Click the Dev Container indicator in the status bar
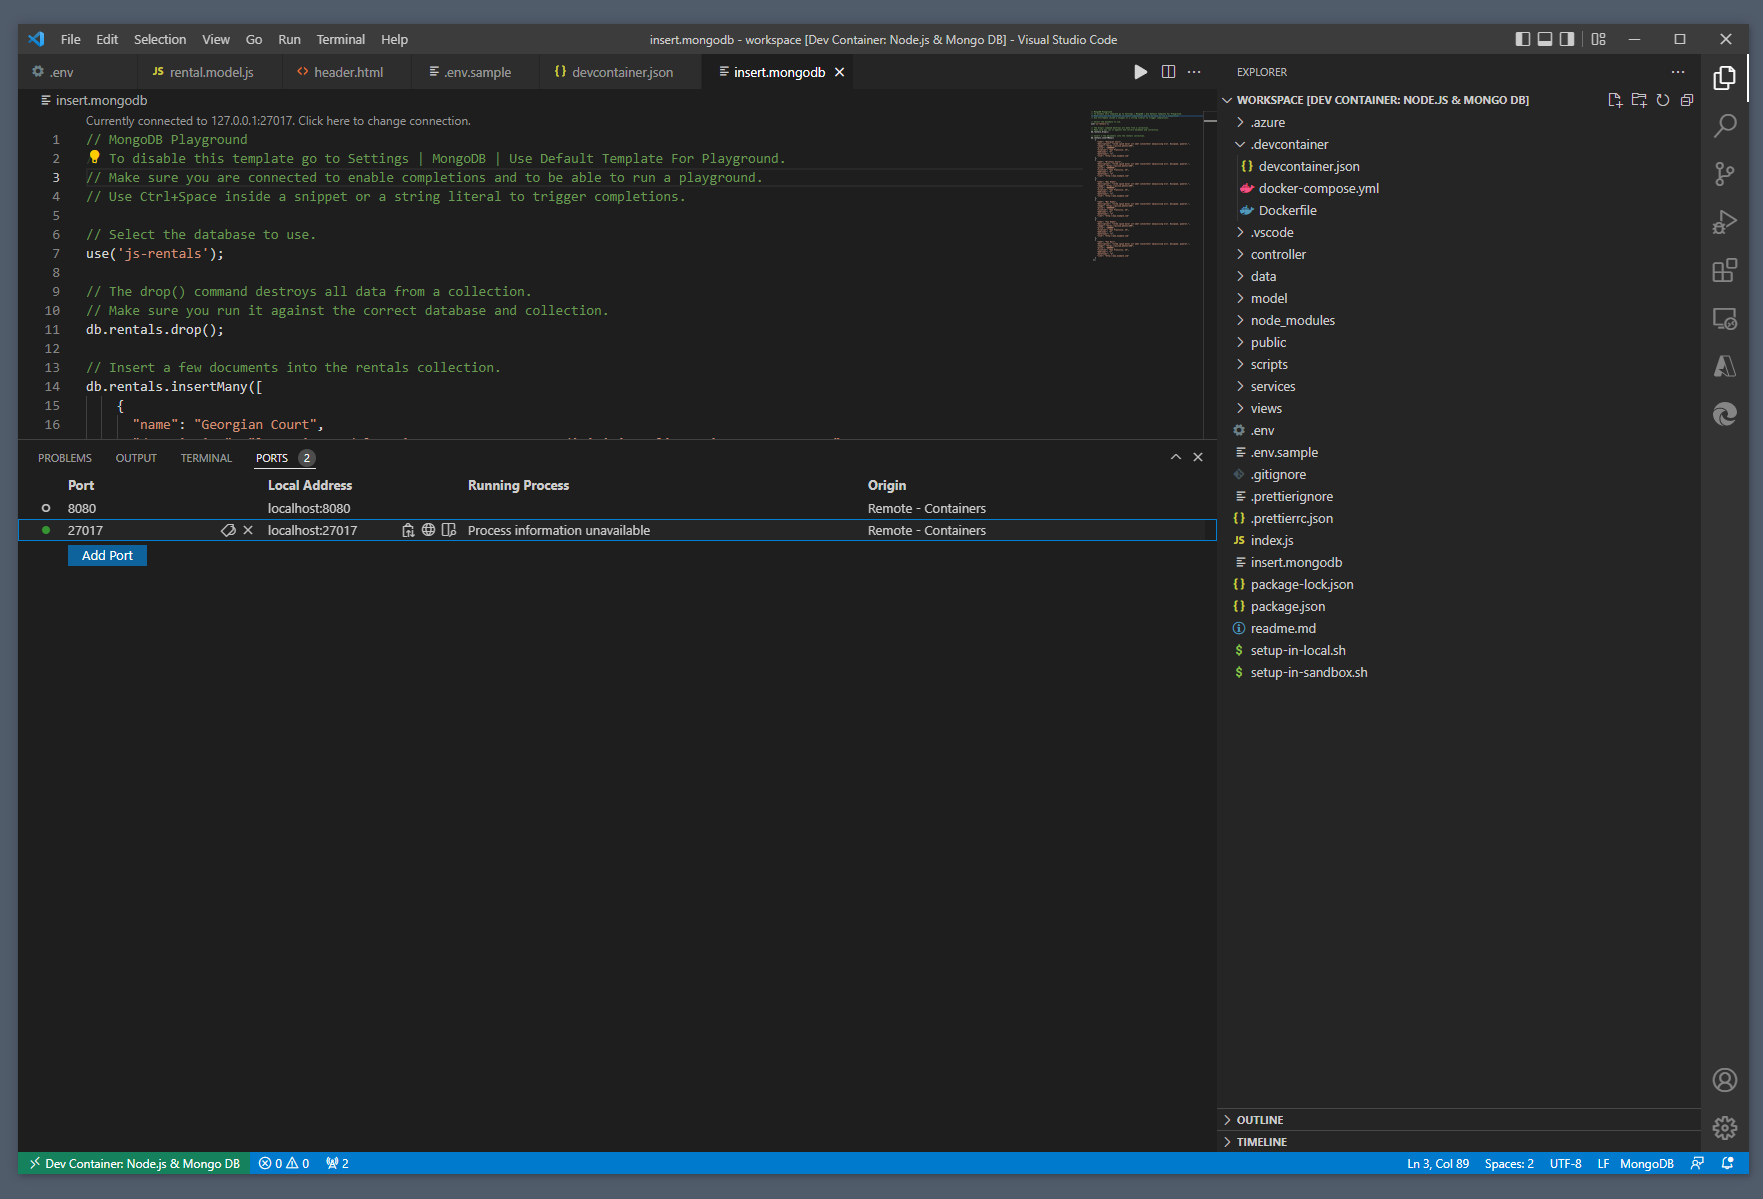This screenshot has width=1763, height=1199. pos(133,1163)
